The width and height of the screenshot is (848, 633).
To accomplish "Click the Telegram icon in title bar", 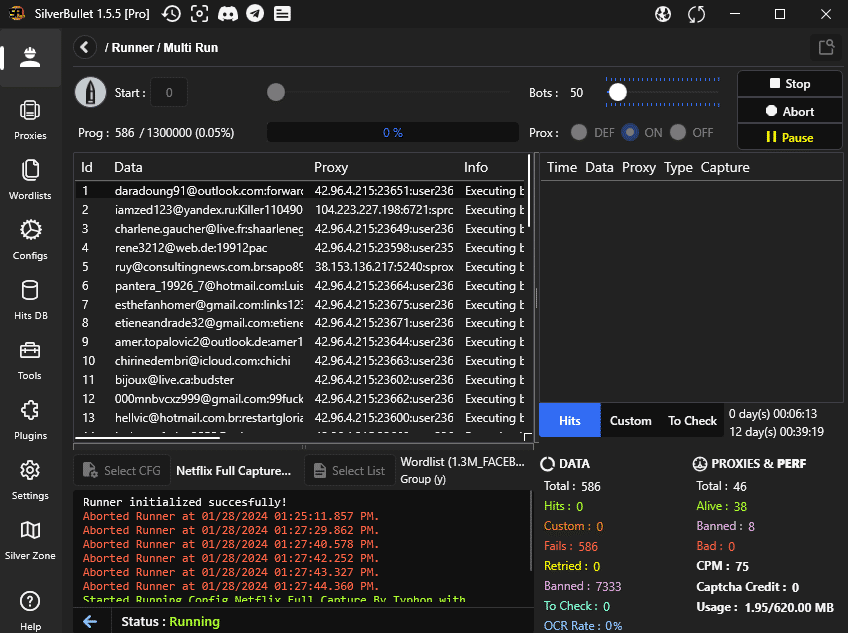I will (255, 14).
